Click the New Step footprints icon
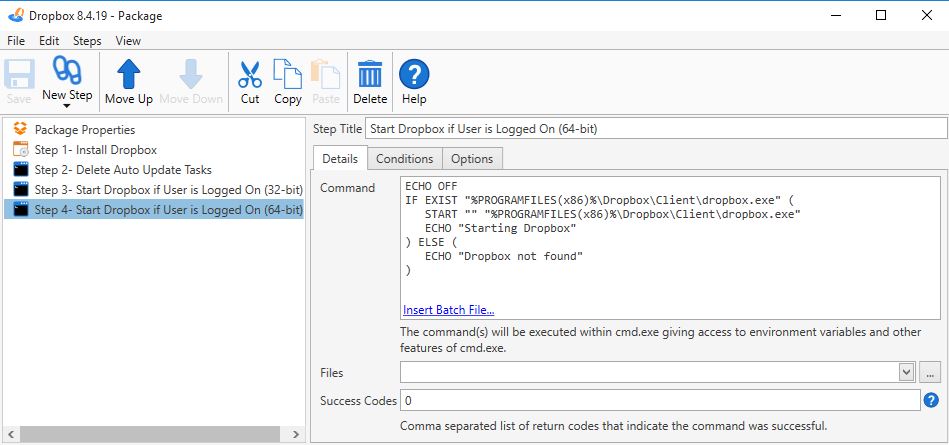Screen dimensions: 949x445 (67, 70)
